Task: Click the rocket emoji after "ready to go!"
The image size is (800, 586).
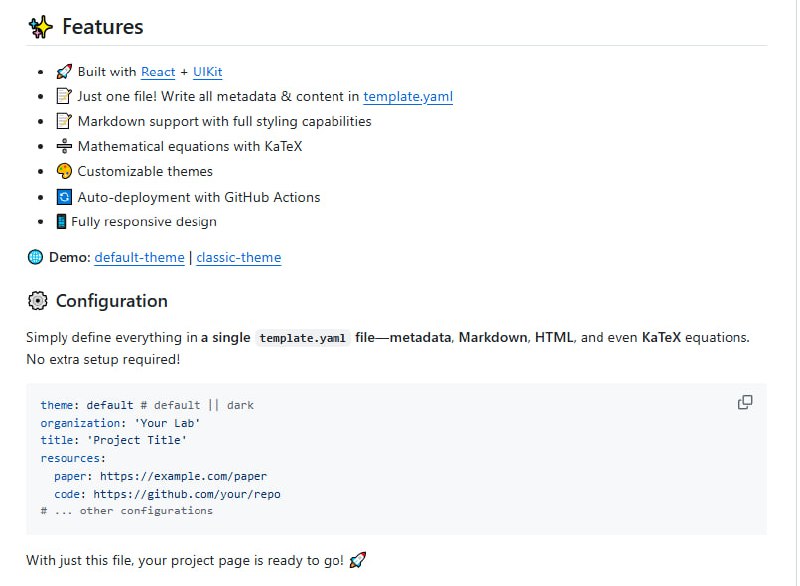Action: point(358,561)
